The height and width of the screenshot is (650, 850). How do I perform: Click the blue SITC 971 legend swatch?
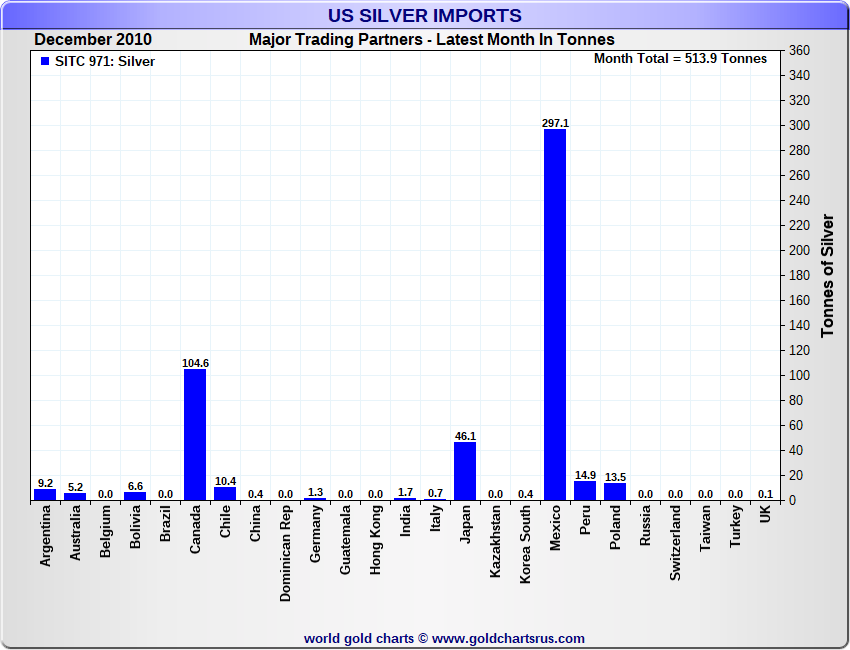coord(45,61)
